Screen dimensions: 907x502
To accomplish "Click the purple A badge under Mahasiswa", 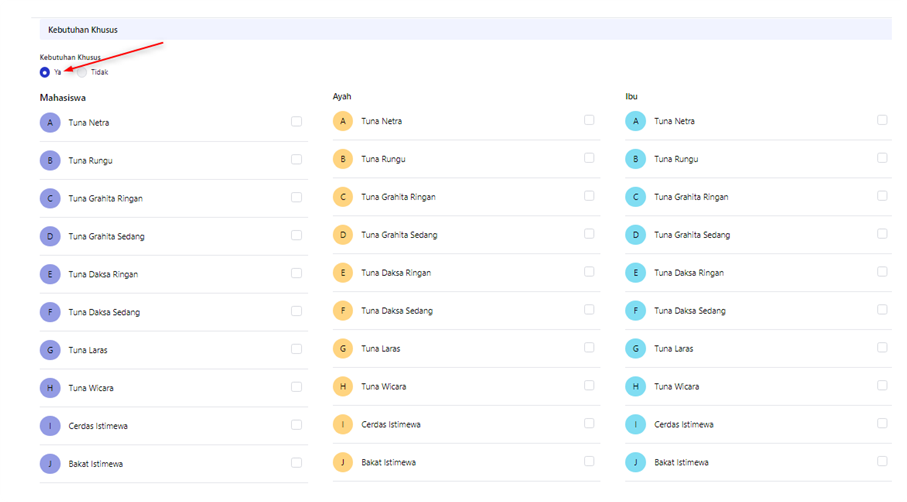I will pyautogui.click(x=50, y=123).
